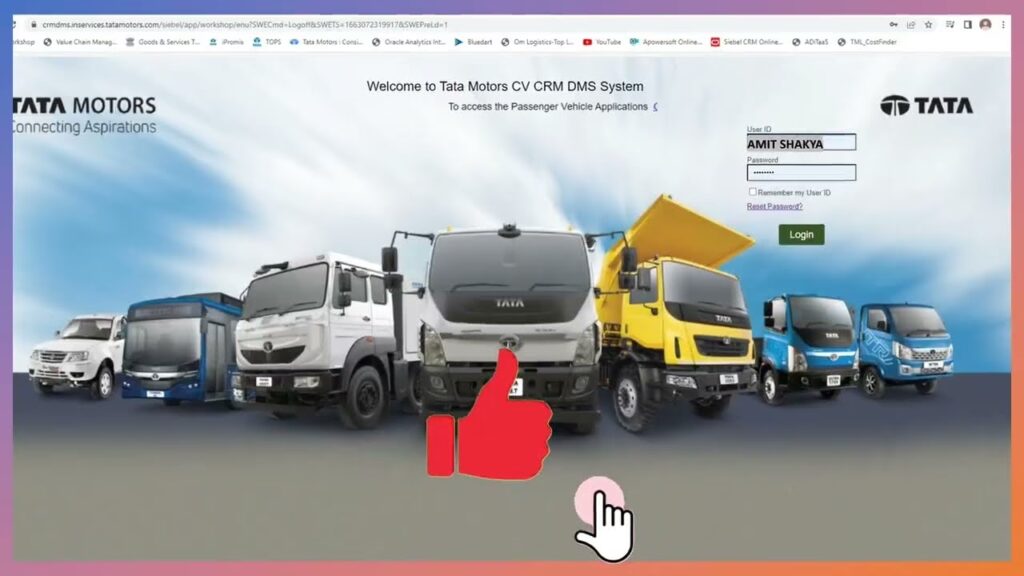Open the Reset Password link
Screen dimensions: 1024x576
774,206
